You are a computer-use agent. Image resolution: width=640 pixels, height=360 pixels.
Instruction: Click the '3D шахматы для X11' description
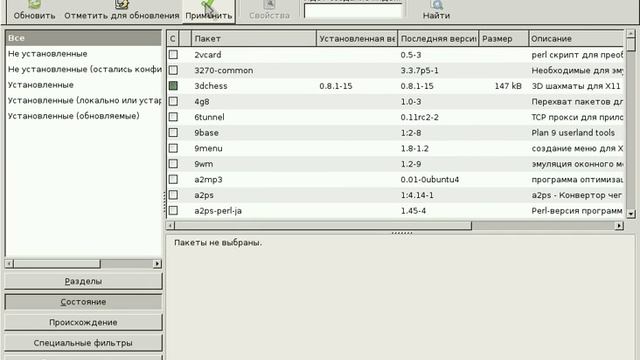(x=576, y=86)
